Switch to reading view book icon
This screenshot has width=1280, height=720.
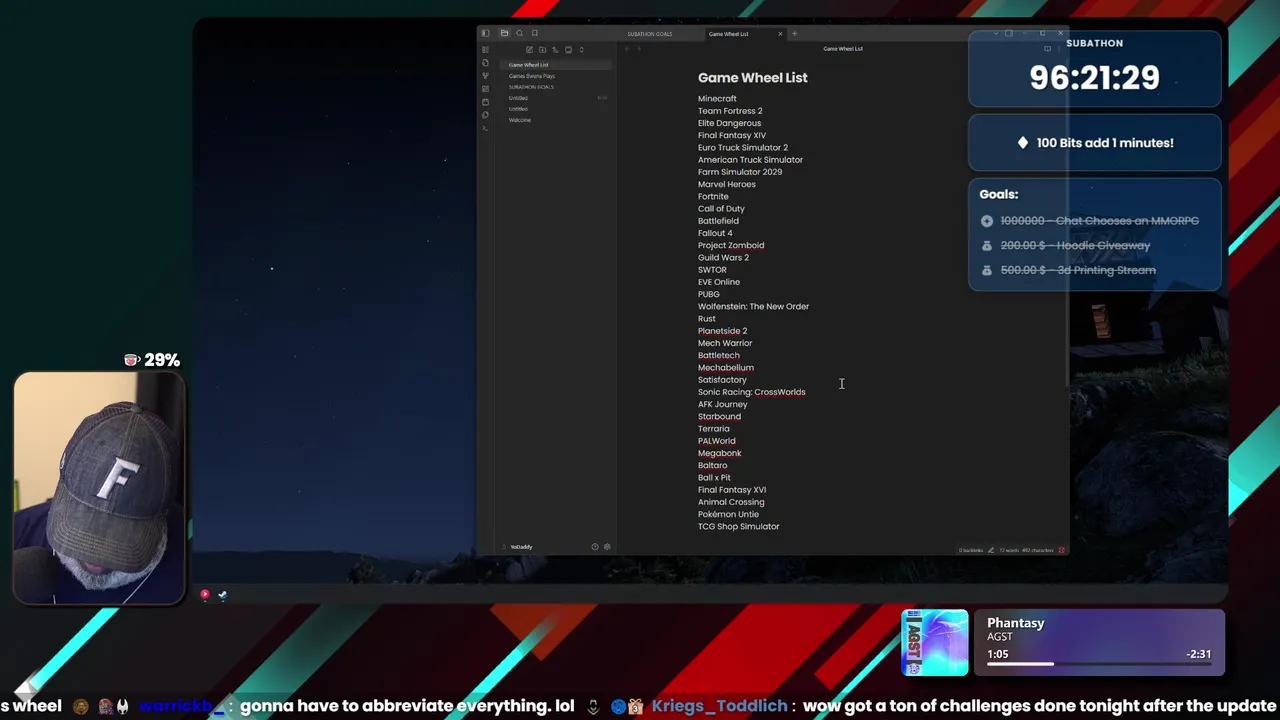point(1047,49)
